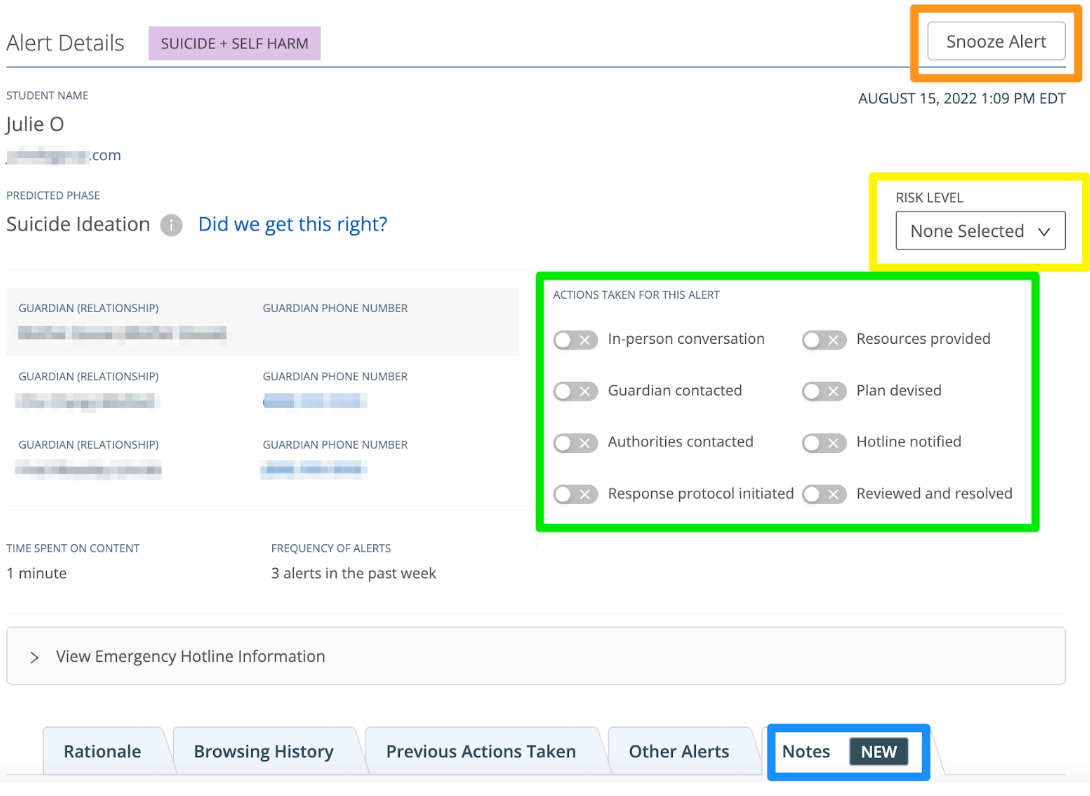Enable Response protocol initiated toggle

click(576, 494)
